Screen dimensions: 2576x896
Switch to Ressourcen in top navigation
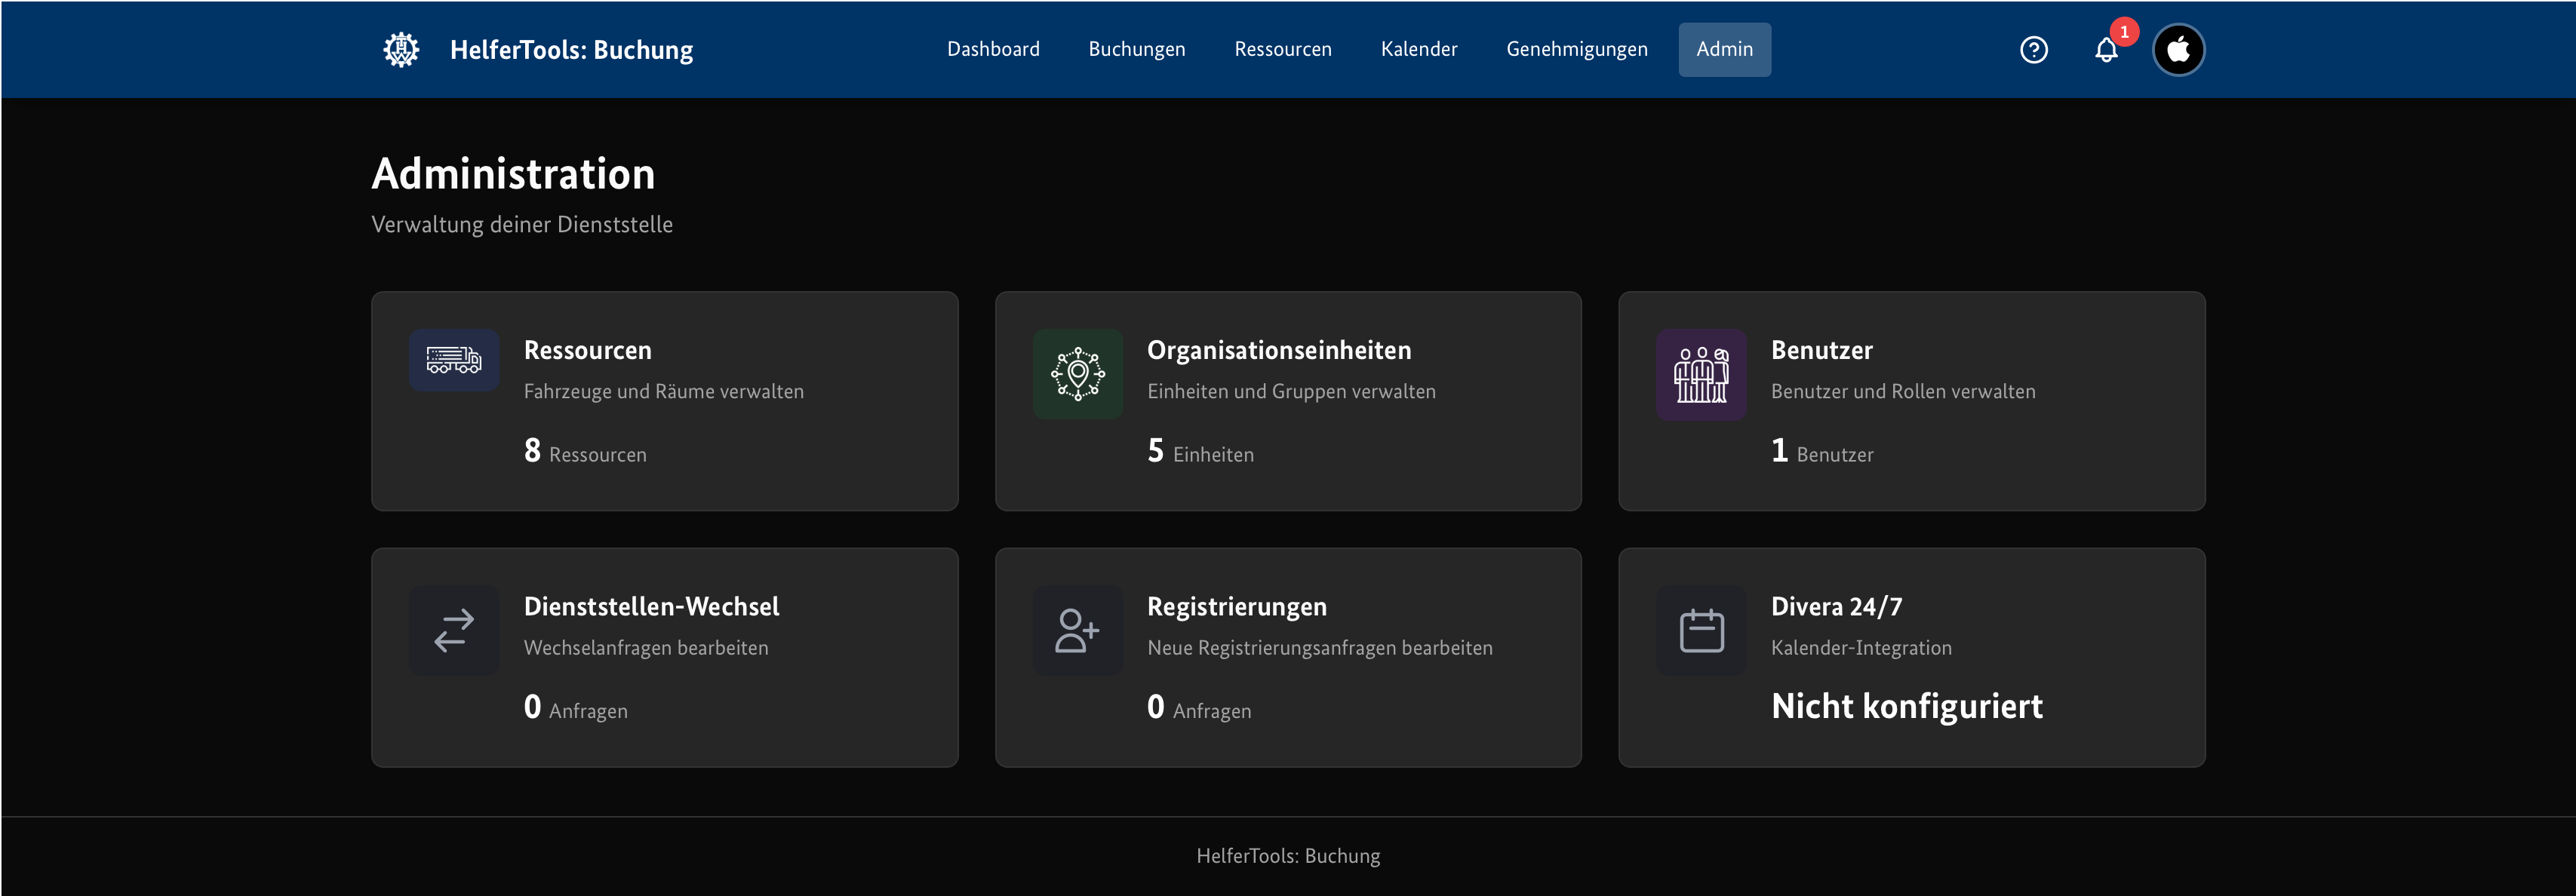coord(1282,49)
